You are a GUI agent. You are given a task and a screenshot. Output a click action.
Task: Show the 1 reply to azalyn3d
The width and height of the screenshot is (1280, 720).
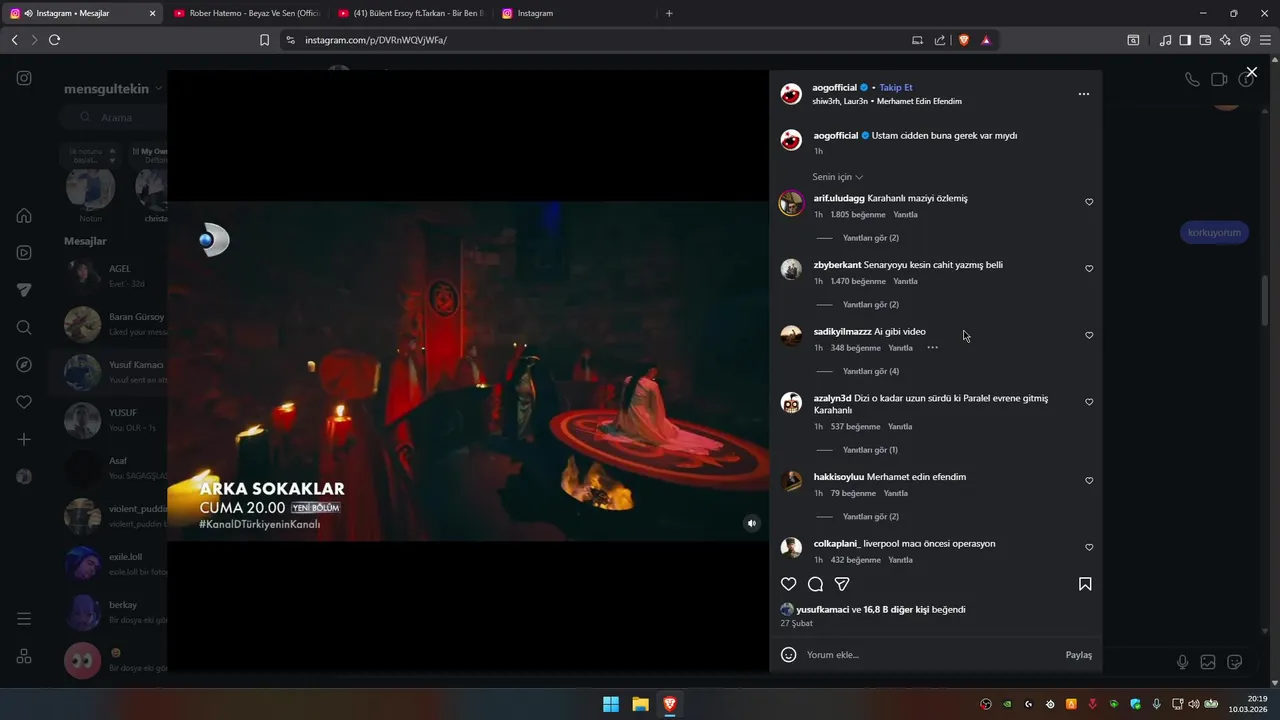(x=870, y=450)
